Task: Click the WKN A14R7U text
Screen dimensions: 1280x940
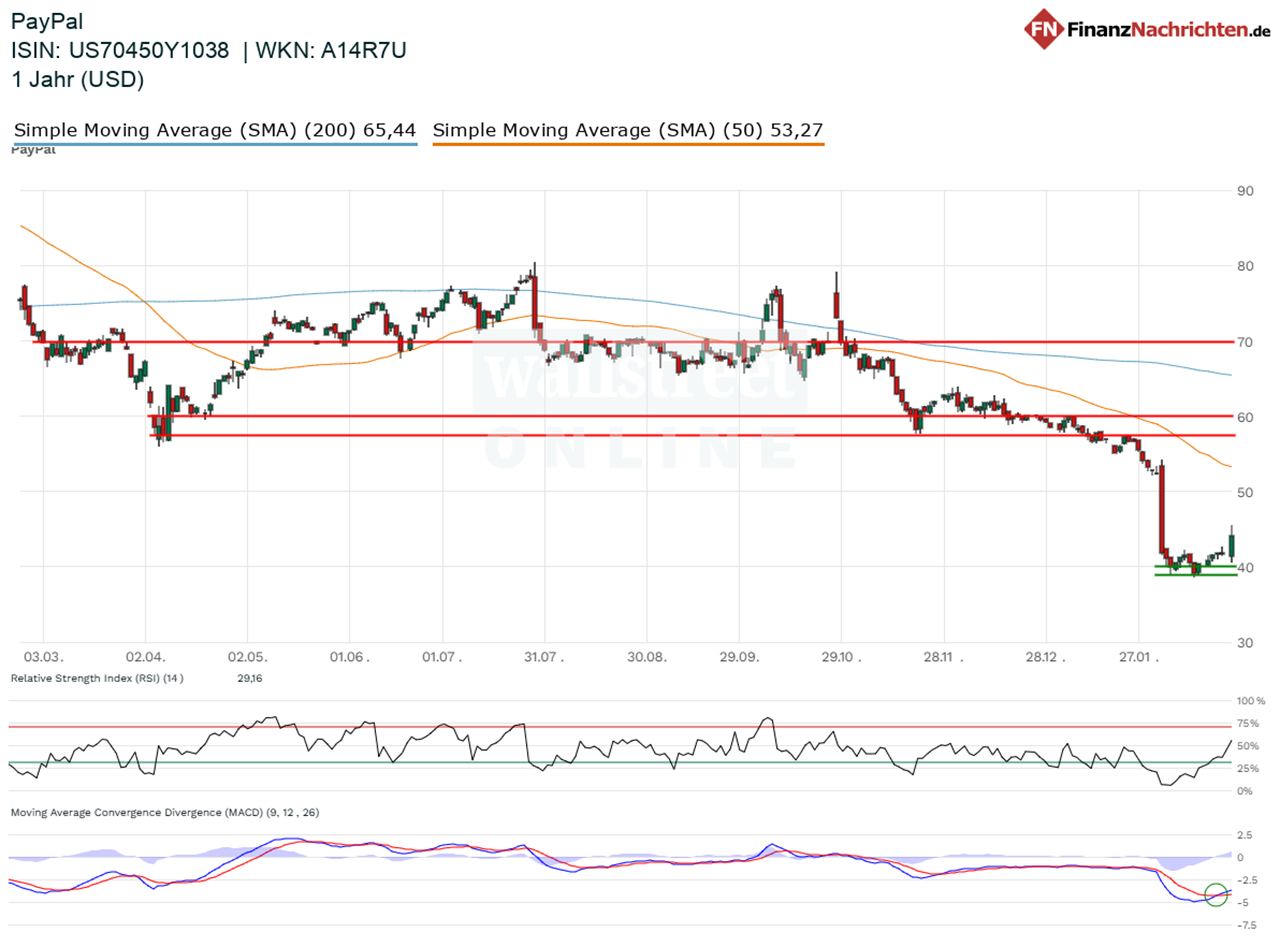Action: pyautogui.click(x=329, y=49)
